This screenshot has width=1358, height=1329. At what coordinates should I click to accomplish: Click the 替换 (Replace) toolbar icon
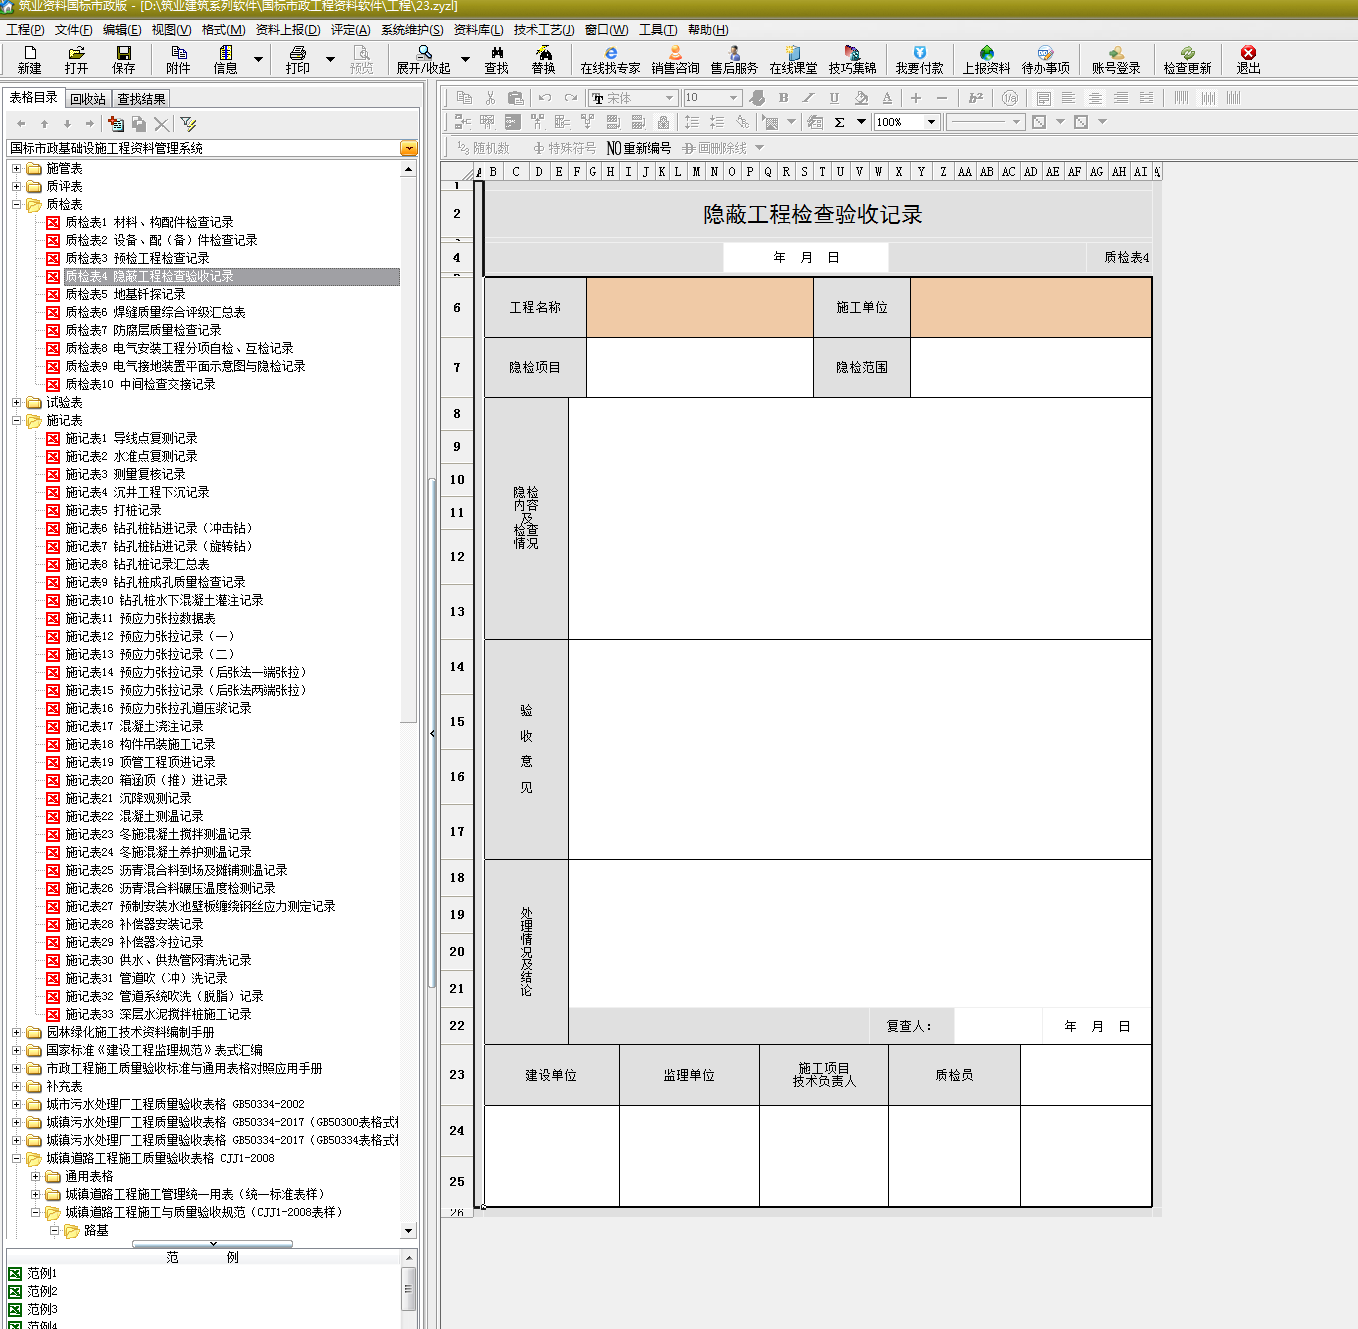544,60
